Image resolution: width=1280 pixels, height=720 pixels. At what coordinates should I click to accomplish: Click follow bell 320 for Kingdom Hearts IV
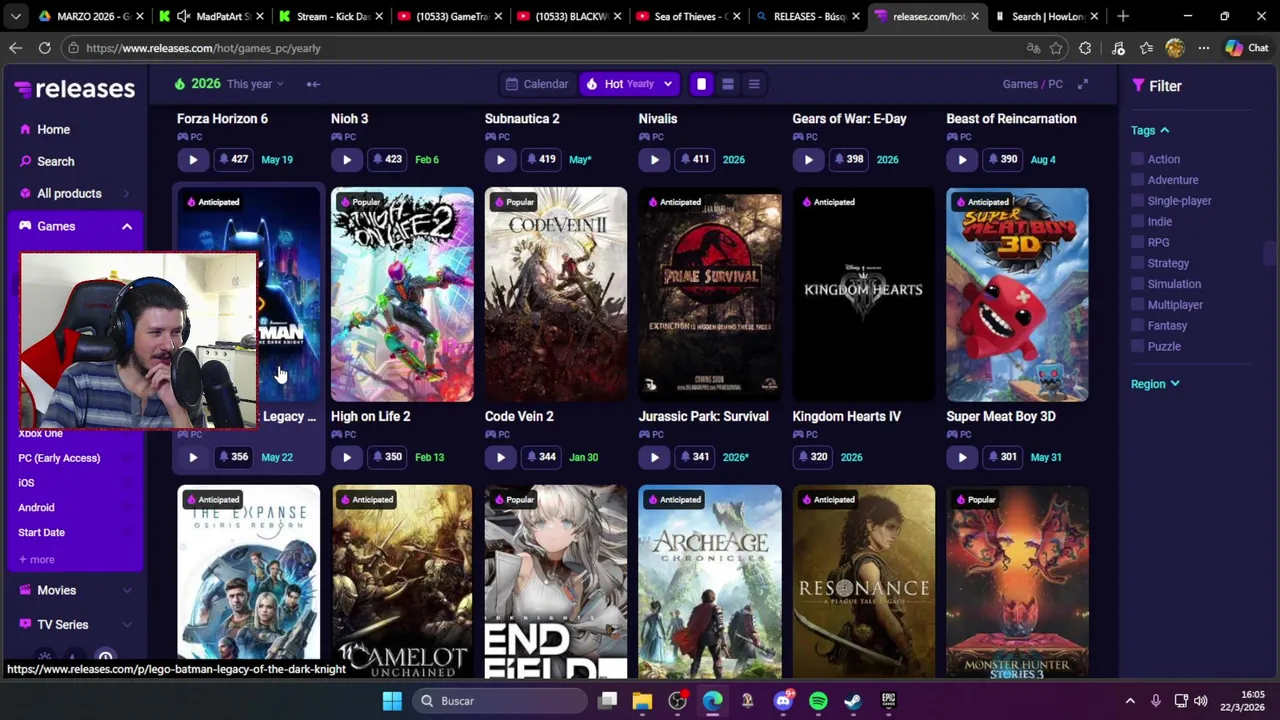[813, 457]
